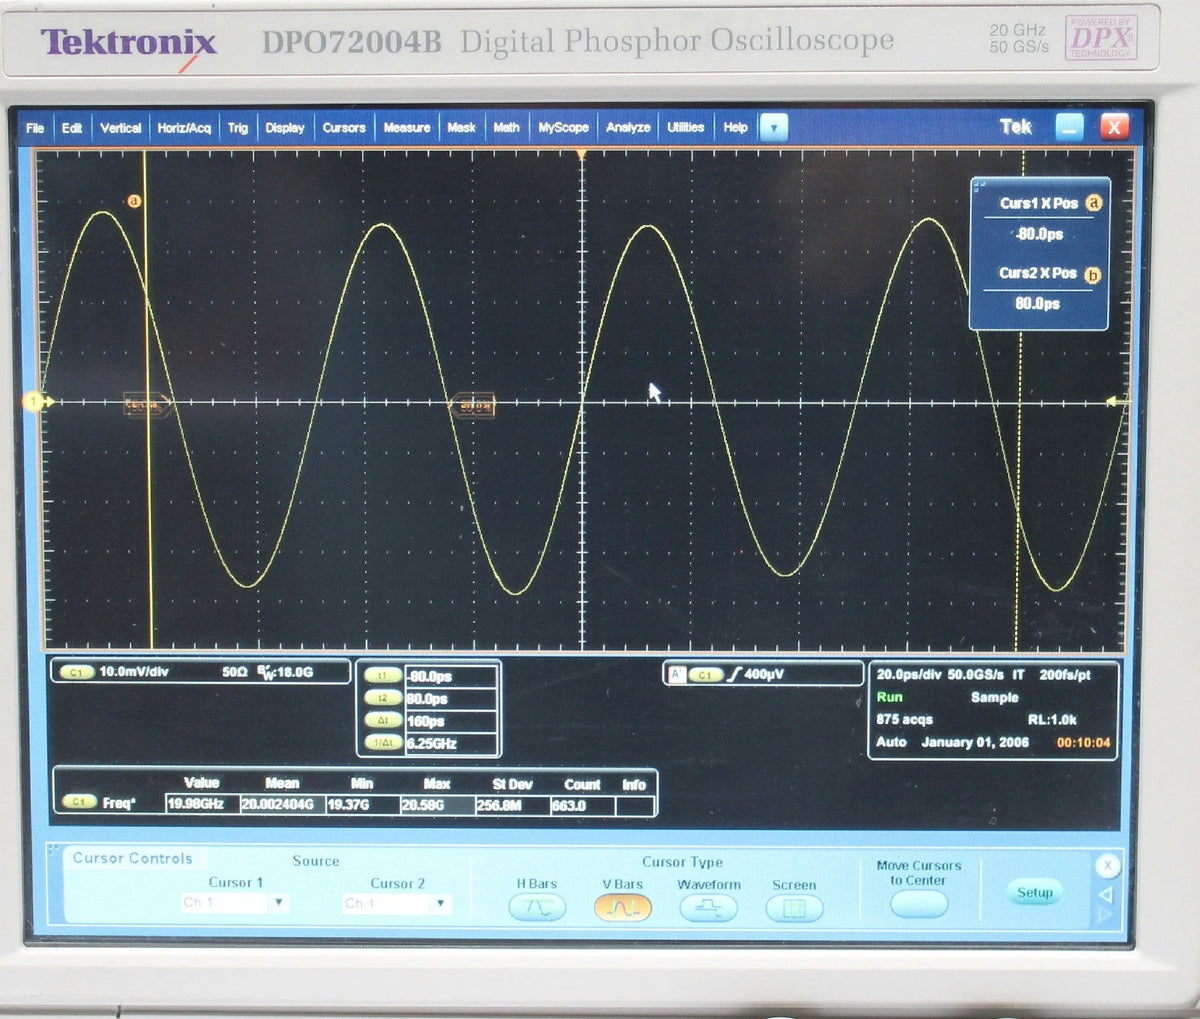Image resolution: width=1200 pixels, height=1019 pixels.
Task: Open the Vertical menu
Action: (x=121, y=128)
